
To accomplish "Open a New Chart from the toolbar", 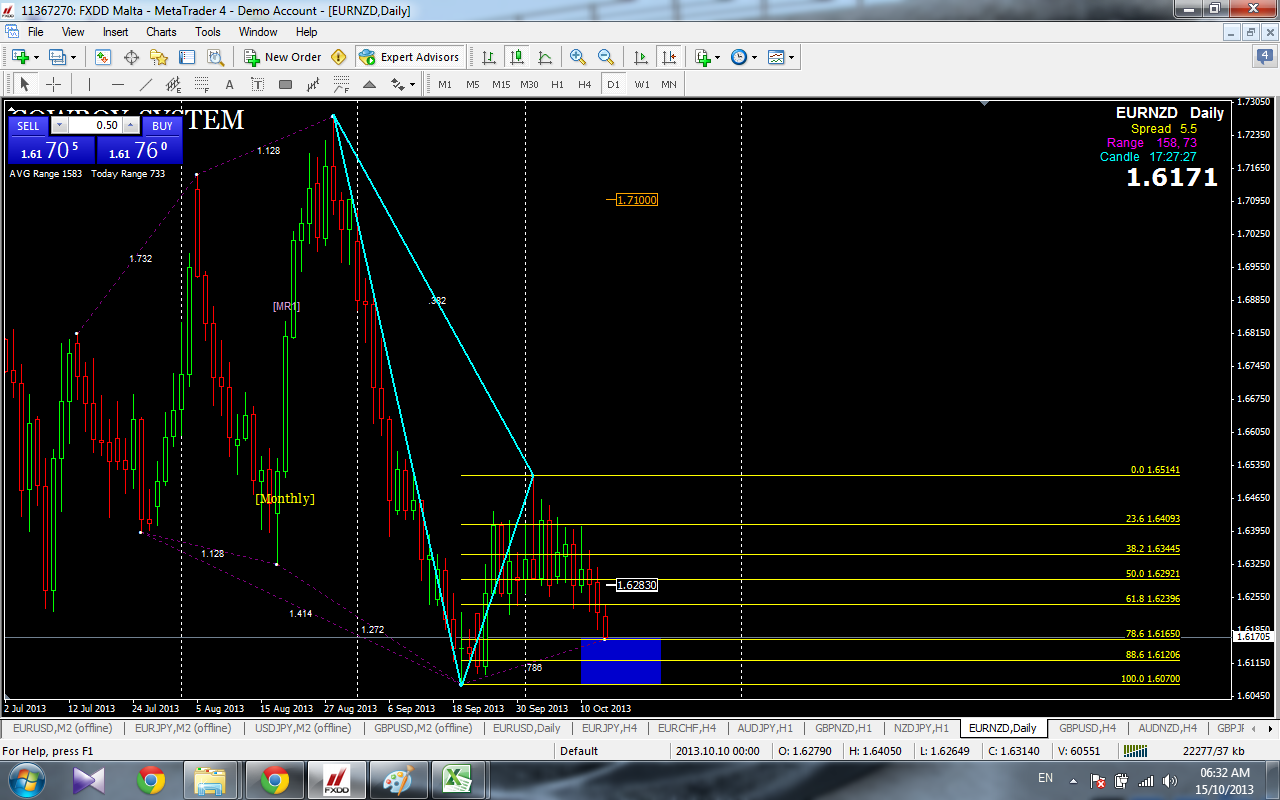I will tap(19, 57).
